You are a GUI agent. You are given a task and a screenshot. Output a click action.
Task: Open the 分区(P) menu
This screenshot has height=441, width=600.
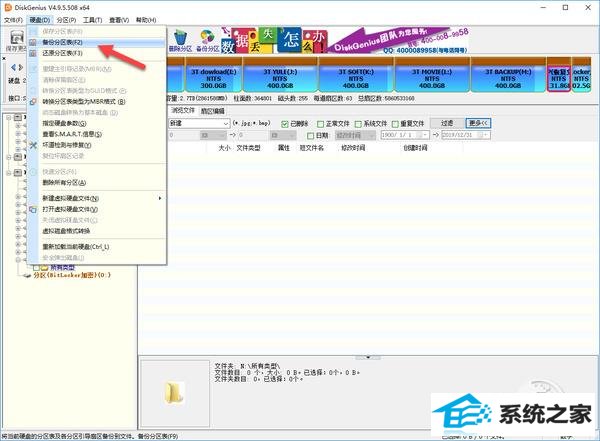(x=66, y=20)
